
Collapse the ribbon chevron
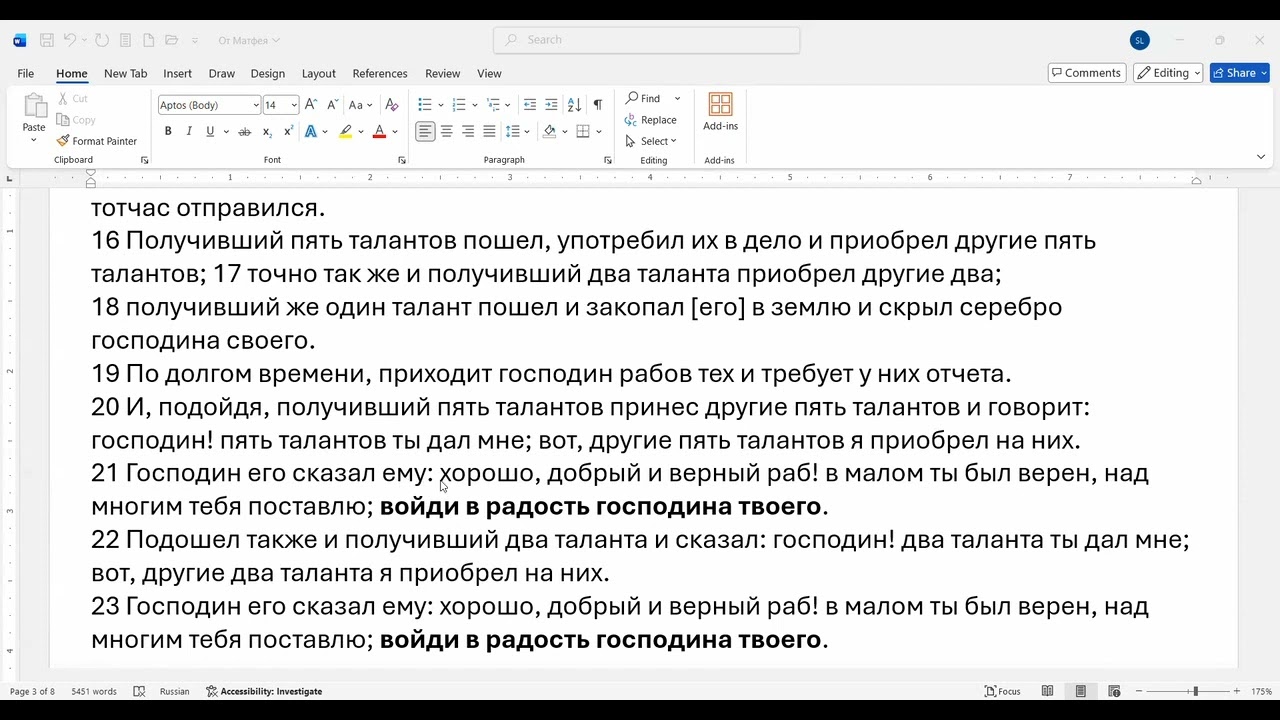(1261, 157)
